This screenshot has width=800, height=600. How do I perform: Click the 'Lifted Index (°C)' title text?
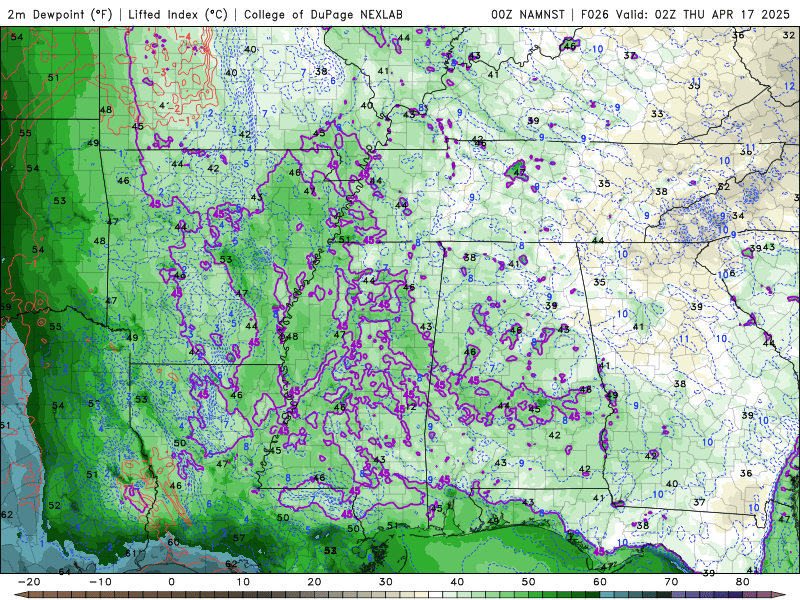coord(178,14)
